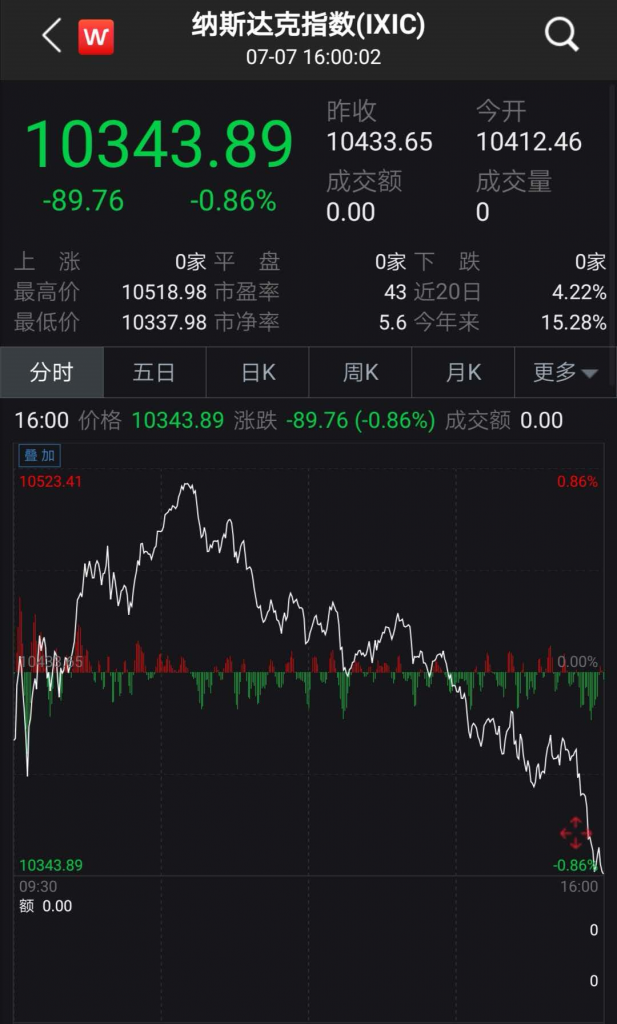Image resolution: width=617 pixels, height=1024 pixels.
Task: Tap the 纳斯达克指数(IXIC) title
Action: (x=308, y=25)
